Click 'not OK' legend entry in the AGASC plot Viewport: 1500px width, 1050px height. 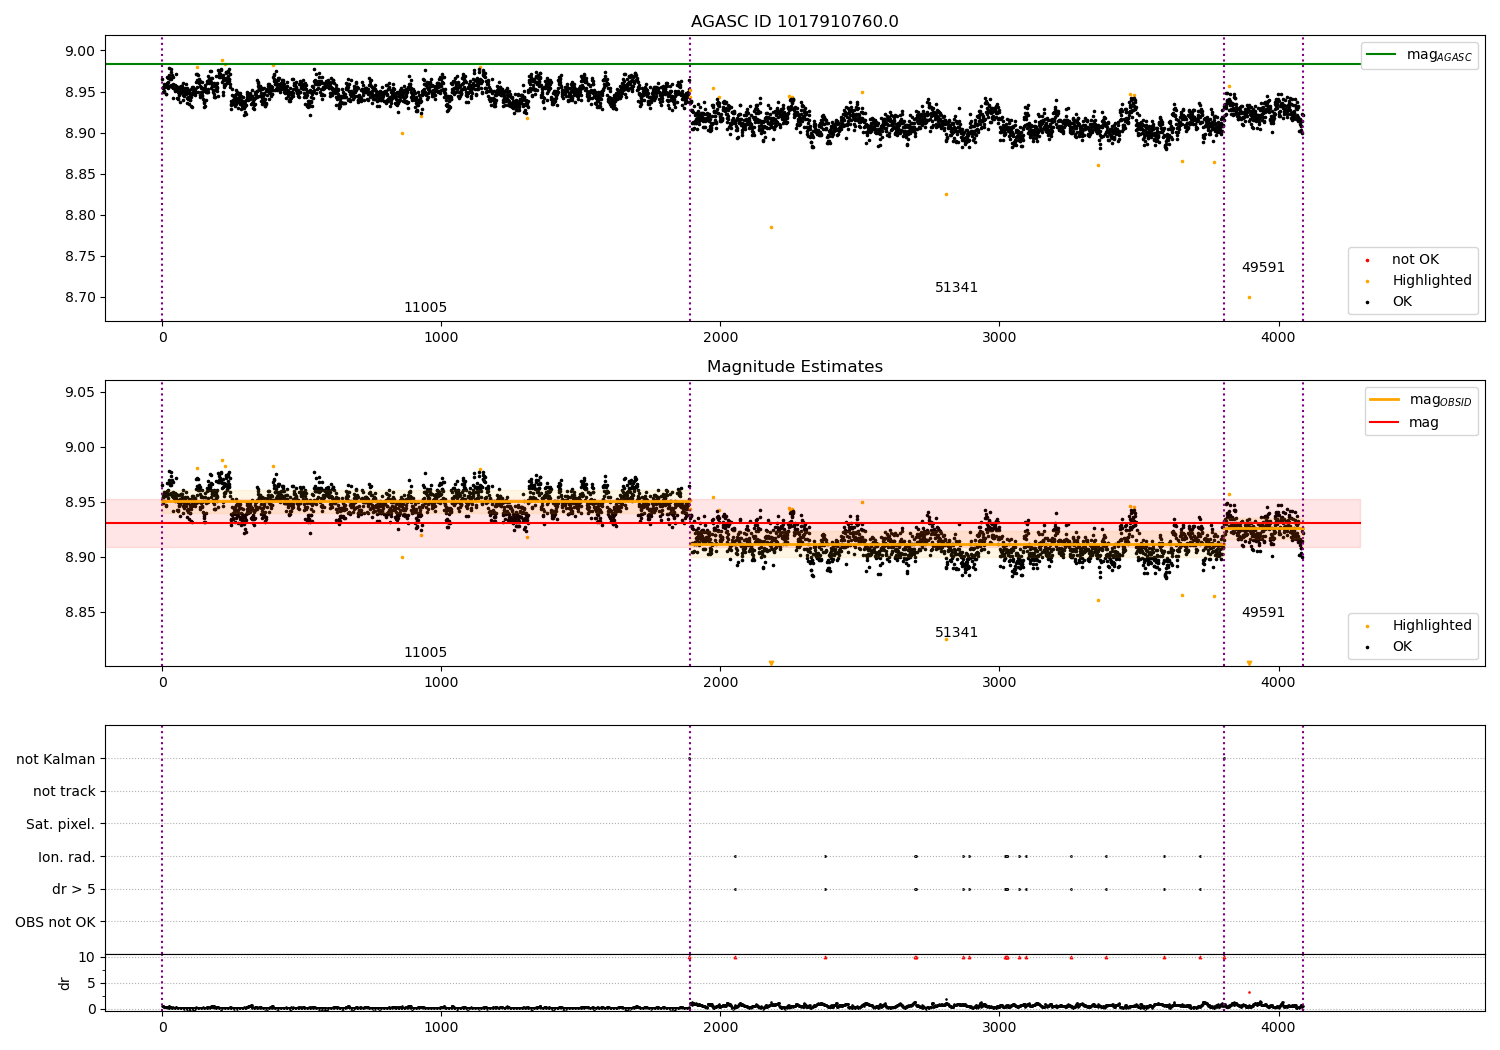coord(1414,260)
